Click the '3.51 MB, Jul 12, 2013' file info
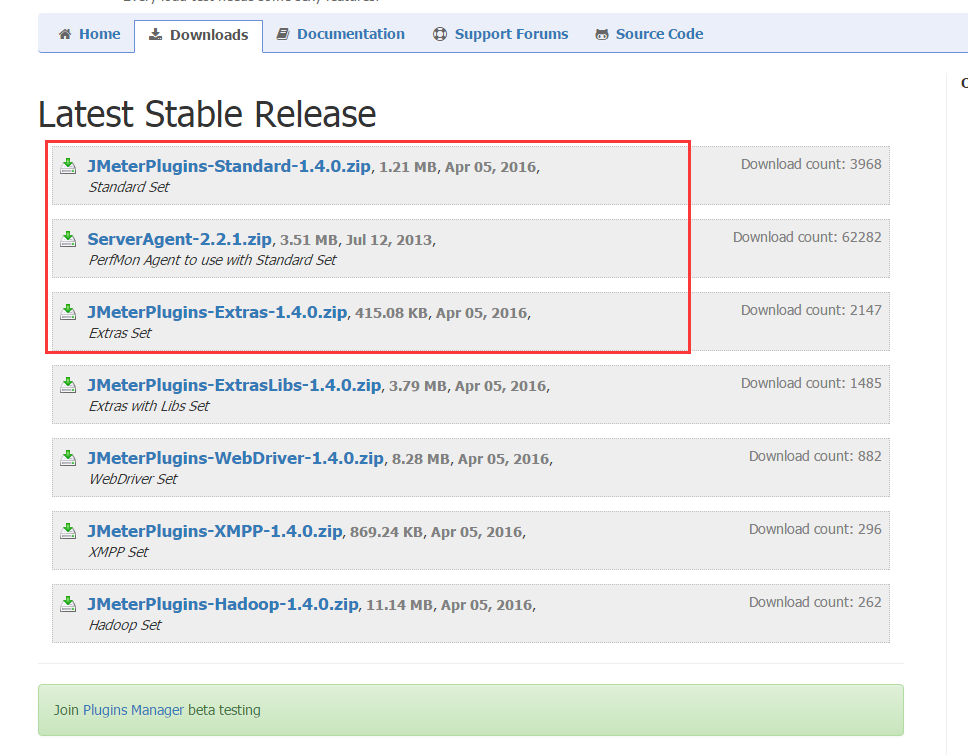968x755 pixels. click(x=356, y=240)
